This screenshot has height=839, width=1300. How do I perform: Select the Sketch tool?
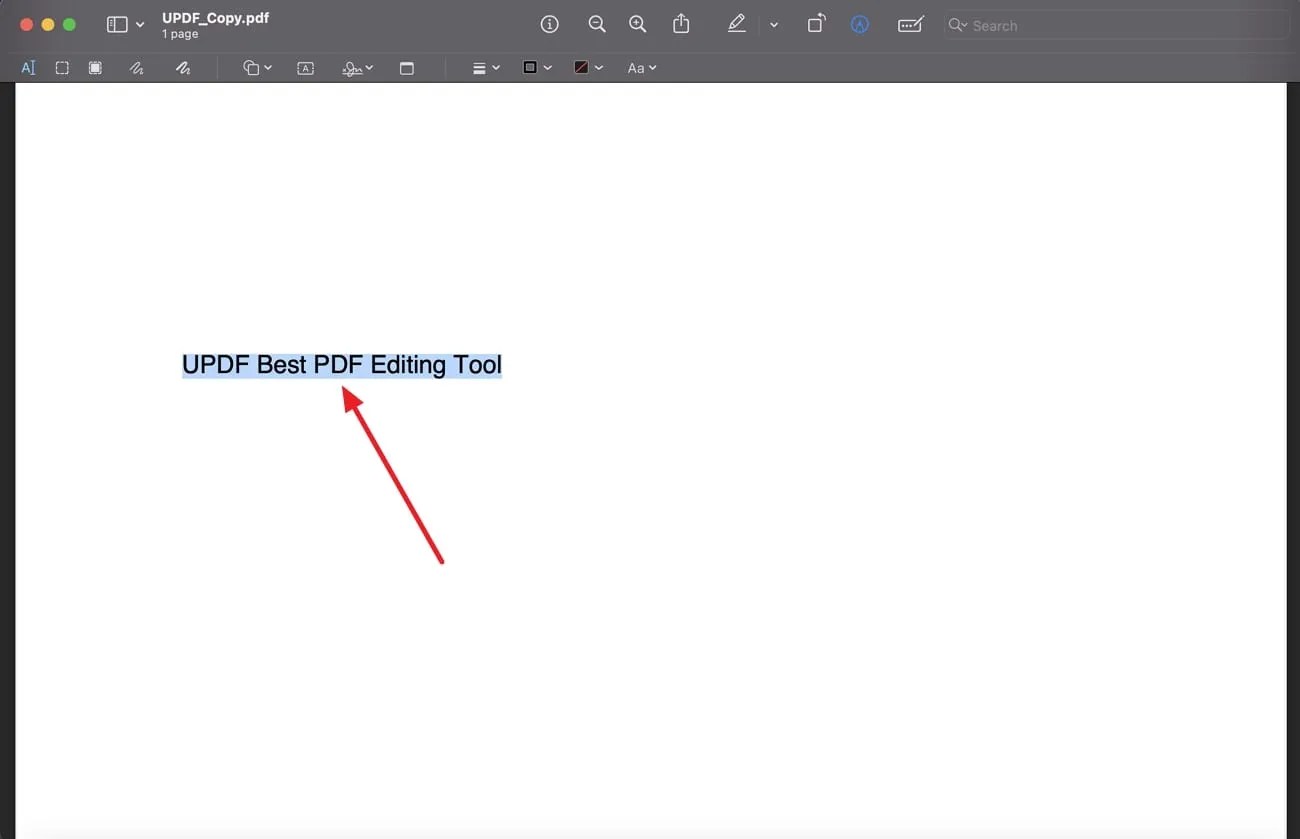[x=136, y=67]
